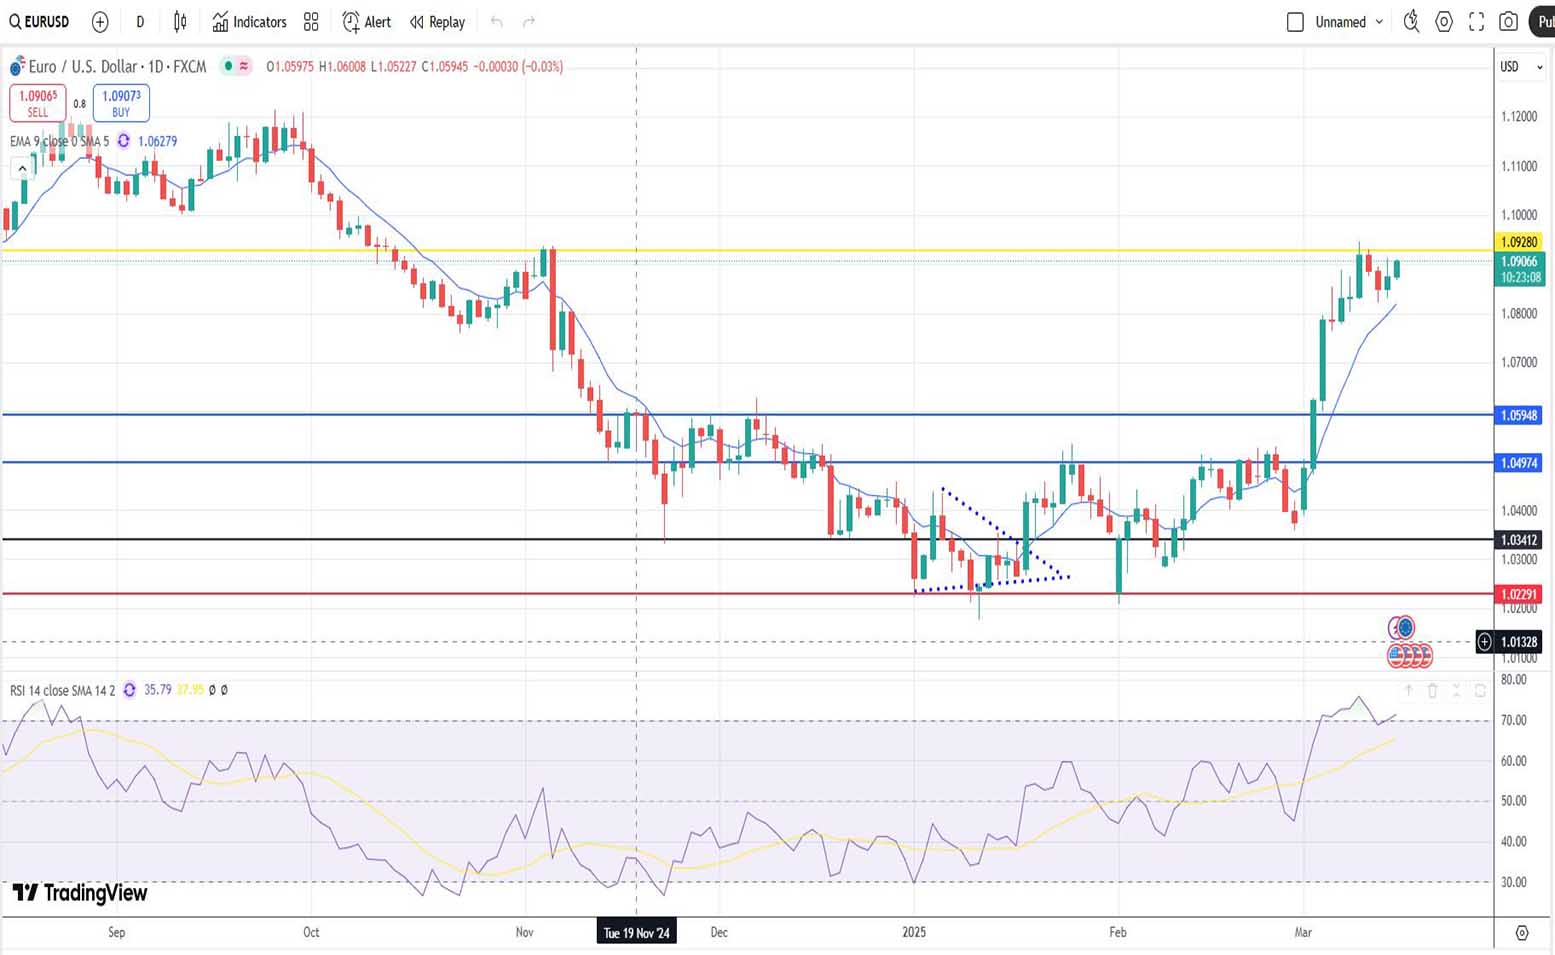Click the undo arrow
1555x955 pixels.
(x=497, y=22)
